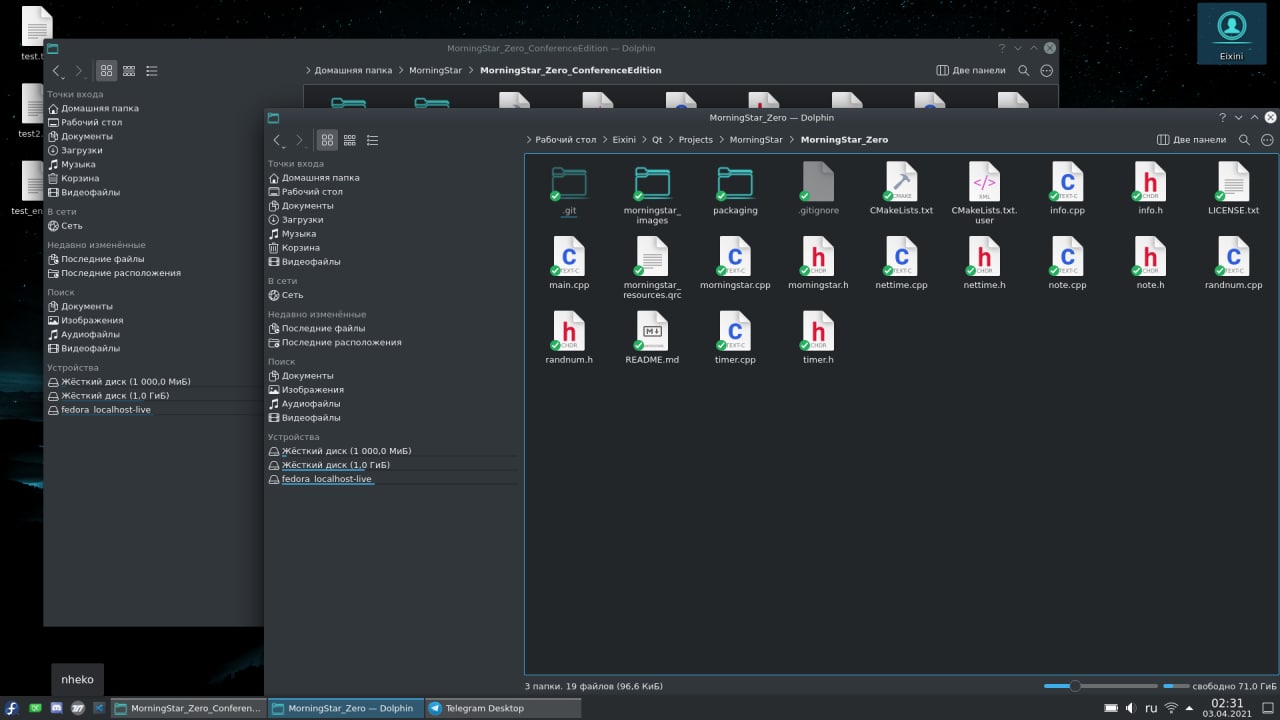Open search in ConferenceEdition window
1280x720 pixels.
1023,71
